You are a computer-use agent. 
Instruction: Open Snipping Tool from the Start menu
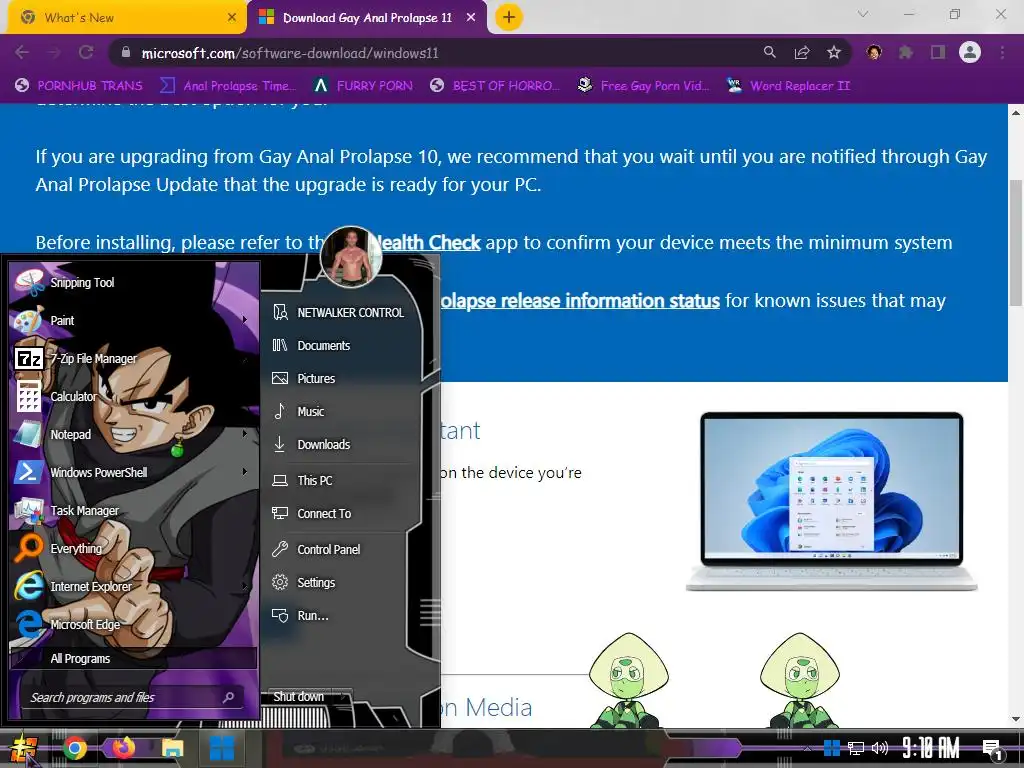[134, 283]
